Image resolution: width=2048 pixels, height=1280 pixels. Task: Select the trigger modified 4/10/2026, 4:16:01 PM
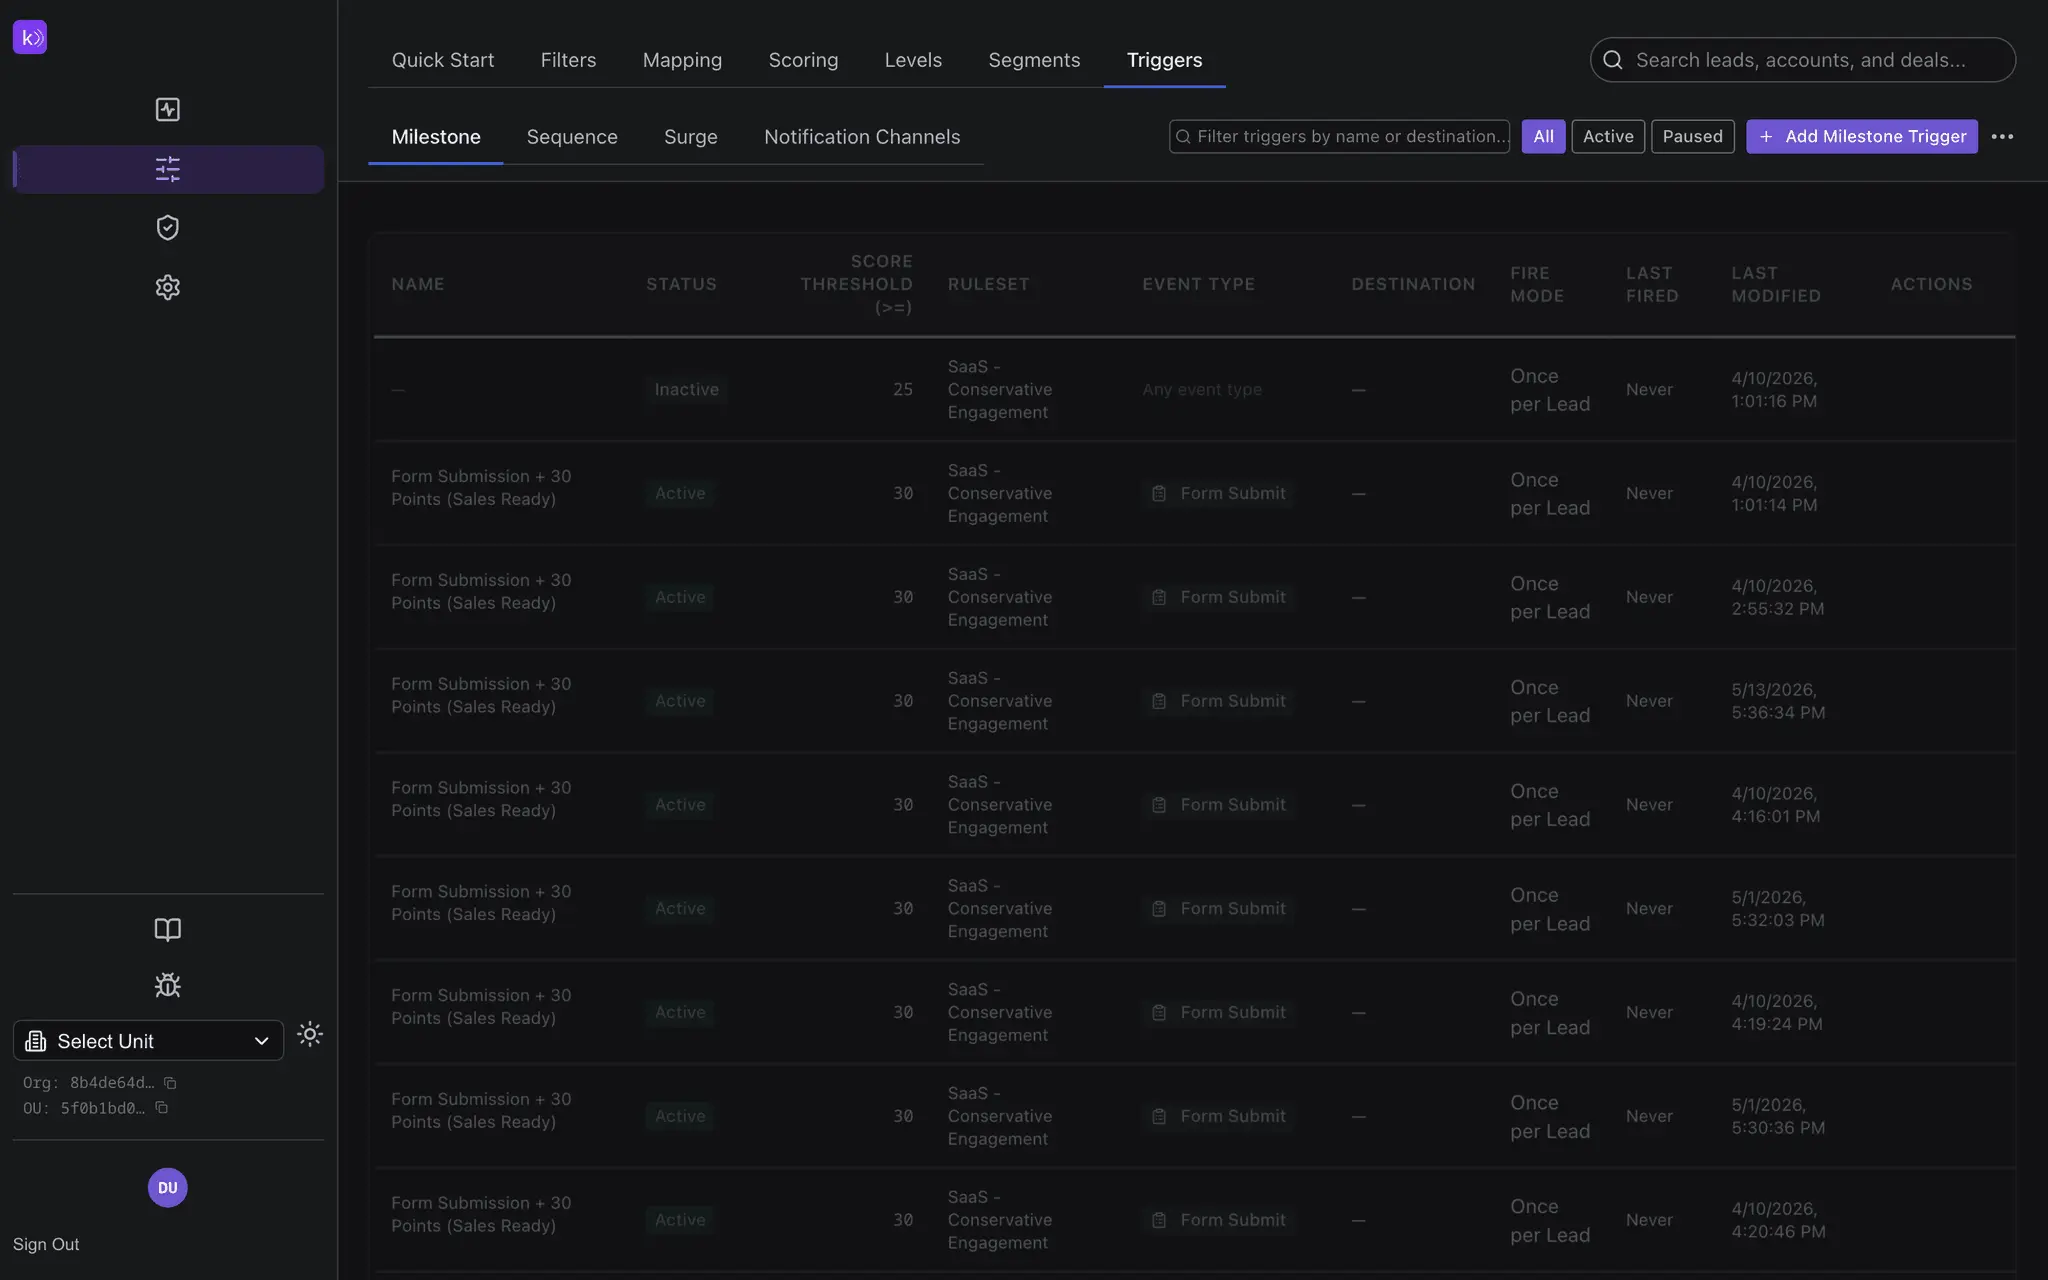click(1194, 805)
